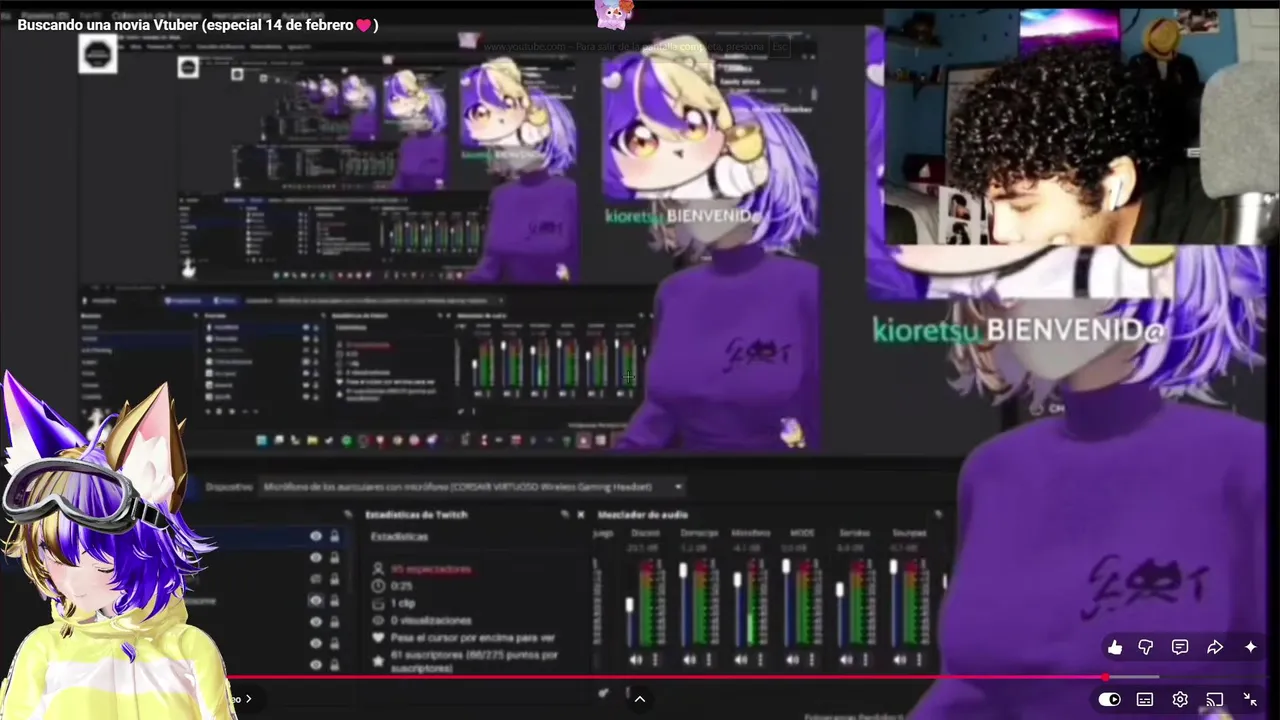The height and width of the screenshot is (720, 1280).
Task: Click the MODE volume fader handle
Action: [x=787, y=568]
